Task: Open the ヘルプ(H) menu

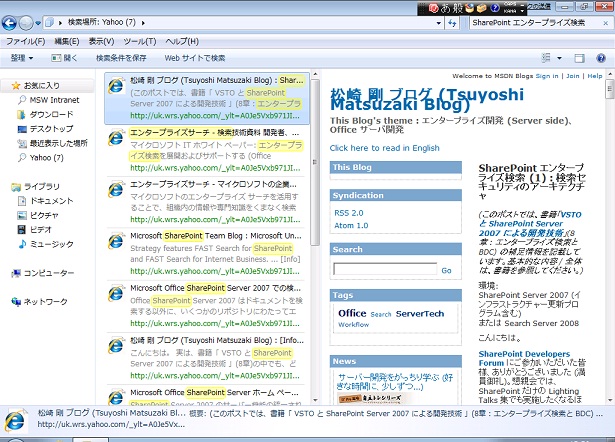Action: pyautogui.click(x=182, y=41)
